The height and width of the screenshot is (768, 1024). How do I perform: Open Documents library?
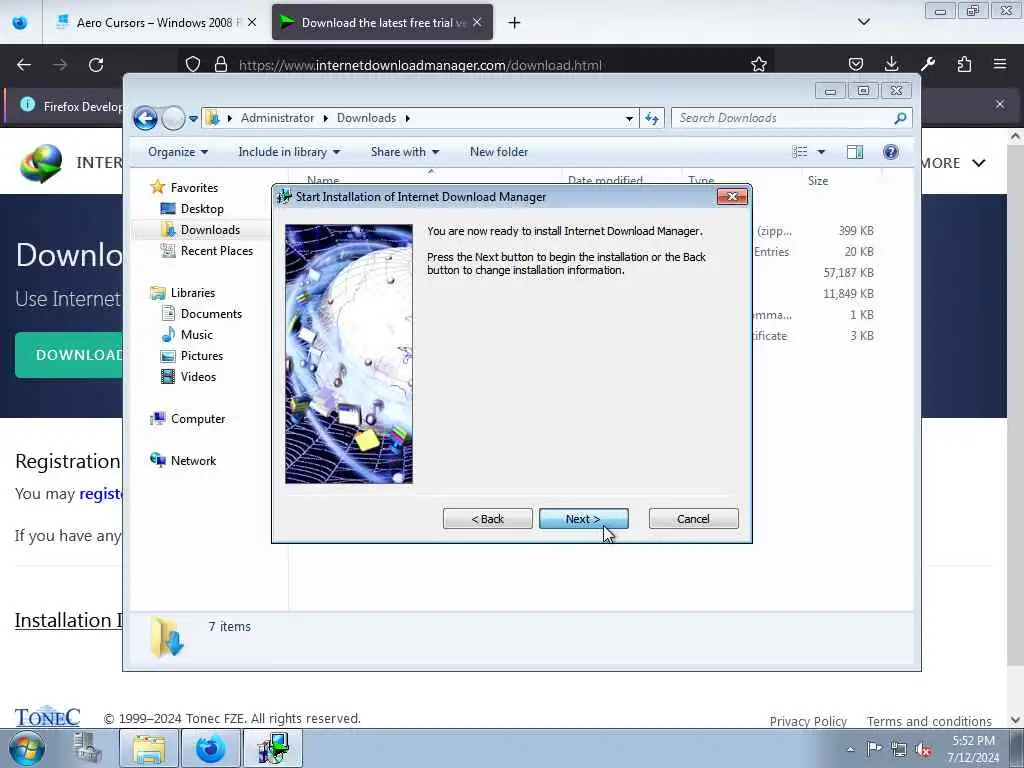(211, 313)
